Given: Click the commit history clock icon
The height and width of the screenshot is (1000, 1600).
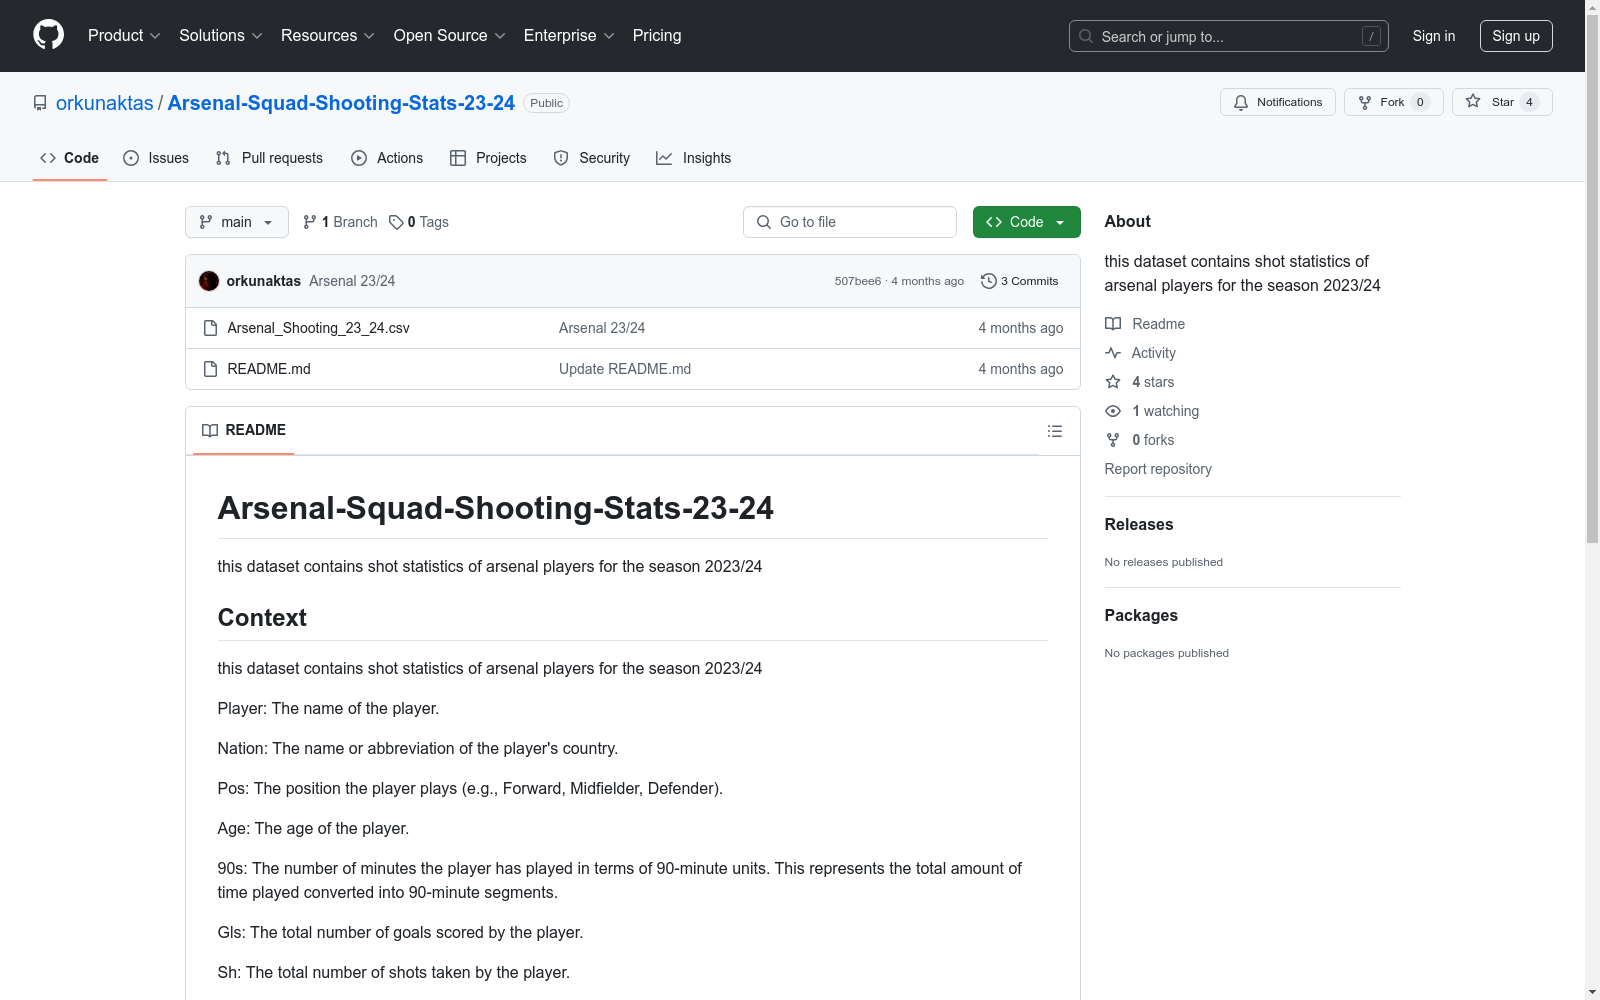Looking at the screenshot, I should (x=989, y=281).
